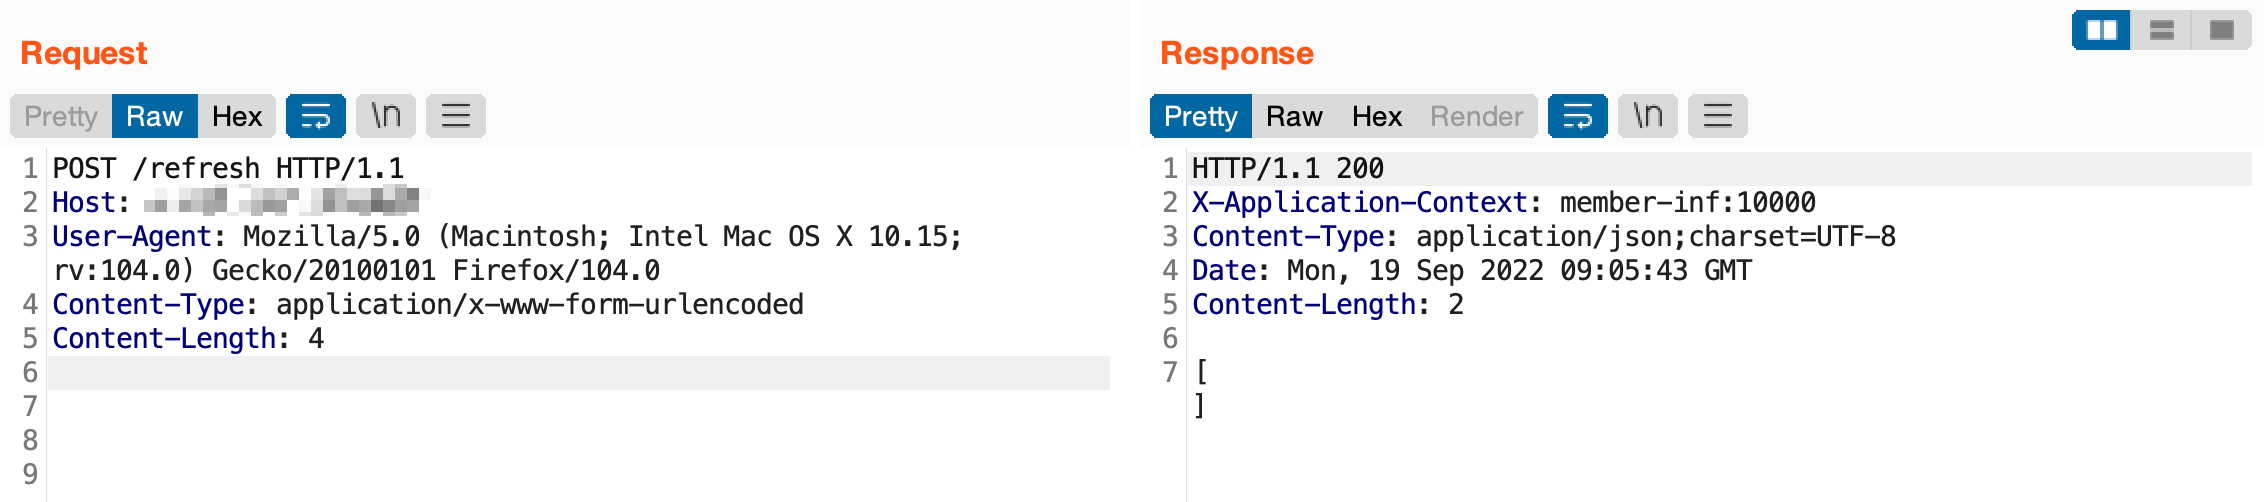Open the Response Render tab
This screenshot has width=2264, height=502.
pyautogui.click(x=1476, y=116)
